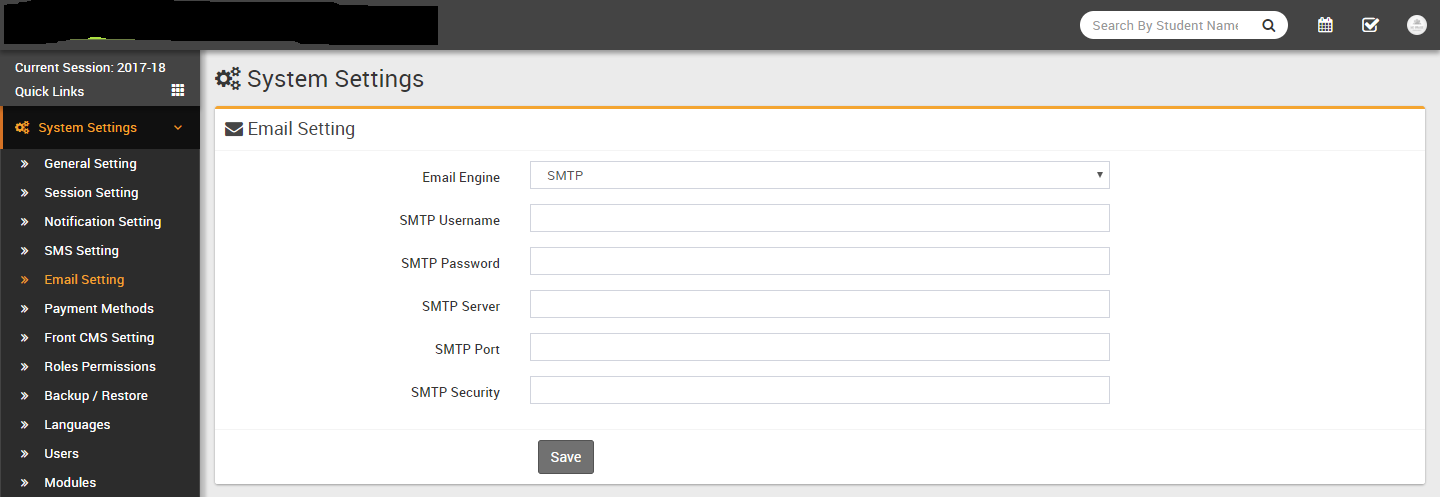1440x497 pixels.
Task: Click the search magnifier icon
Action: pos(1268,26)
